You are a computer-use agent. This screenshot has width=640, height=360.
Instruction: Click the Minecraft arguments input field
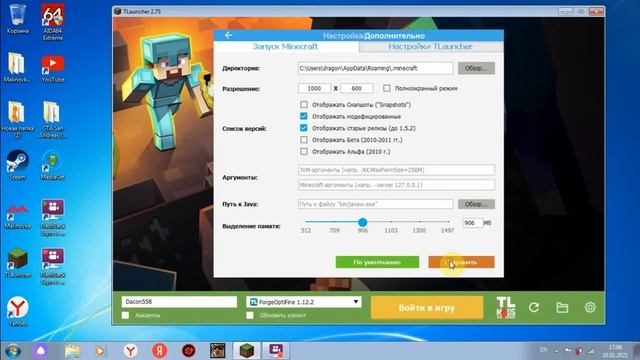396,185
